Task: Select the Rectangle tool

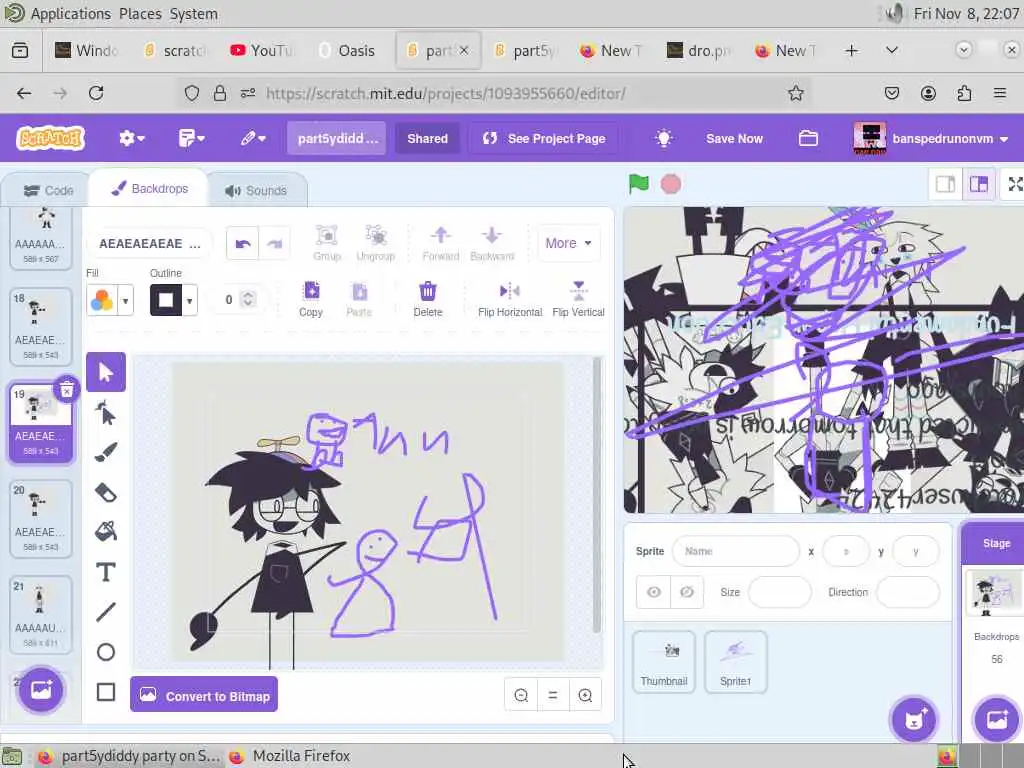Action: tap(106, 692)
